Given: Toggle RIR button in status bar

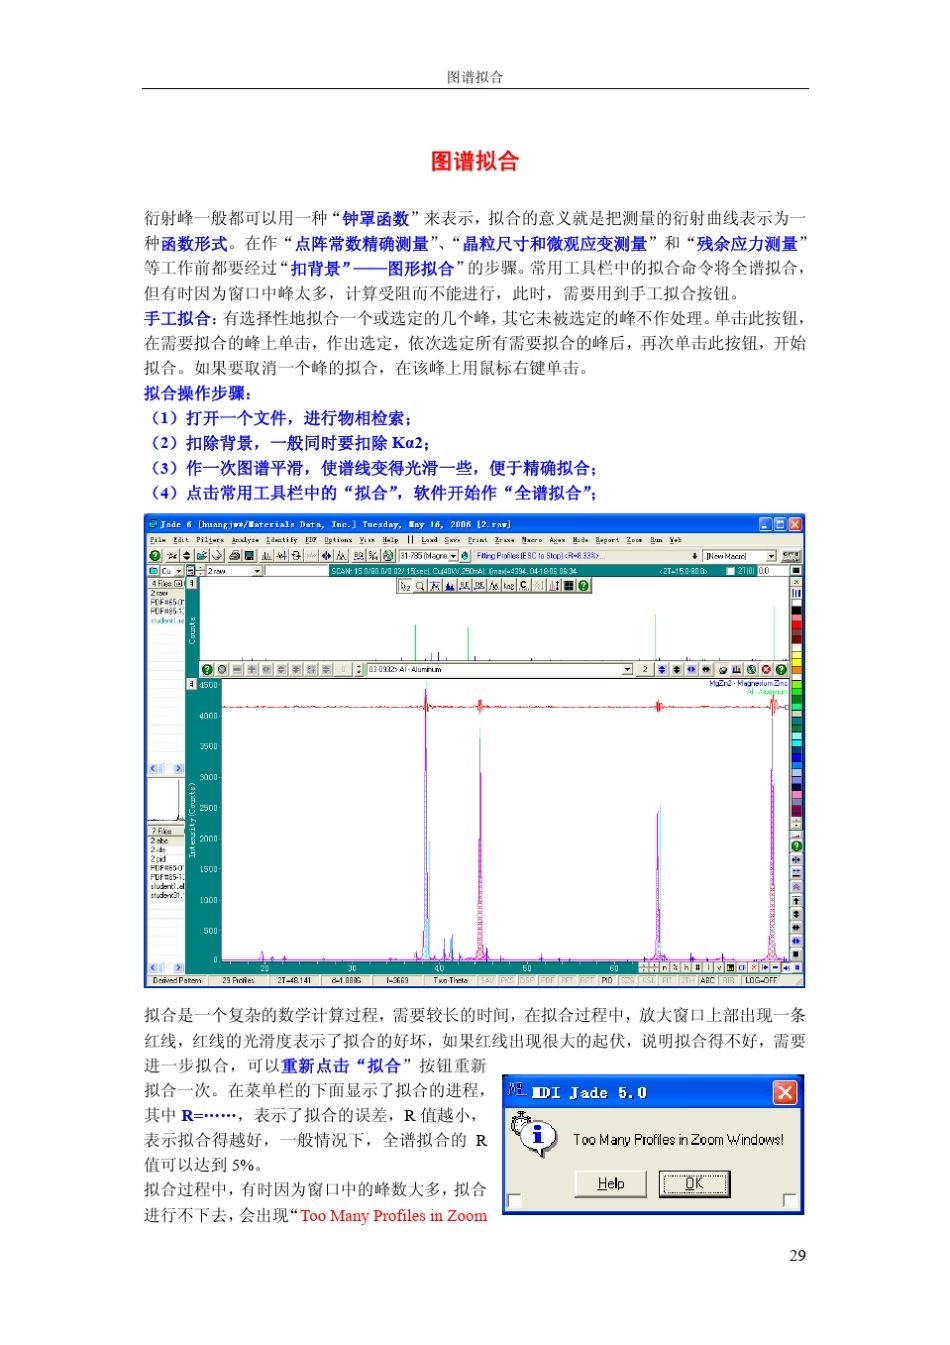Looking at the screenshot, I should tap(728, 980).
